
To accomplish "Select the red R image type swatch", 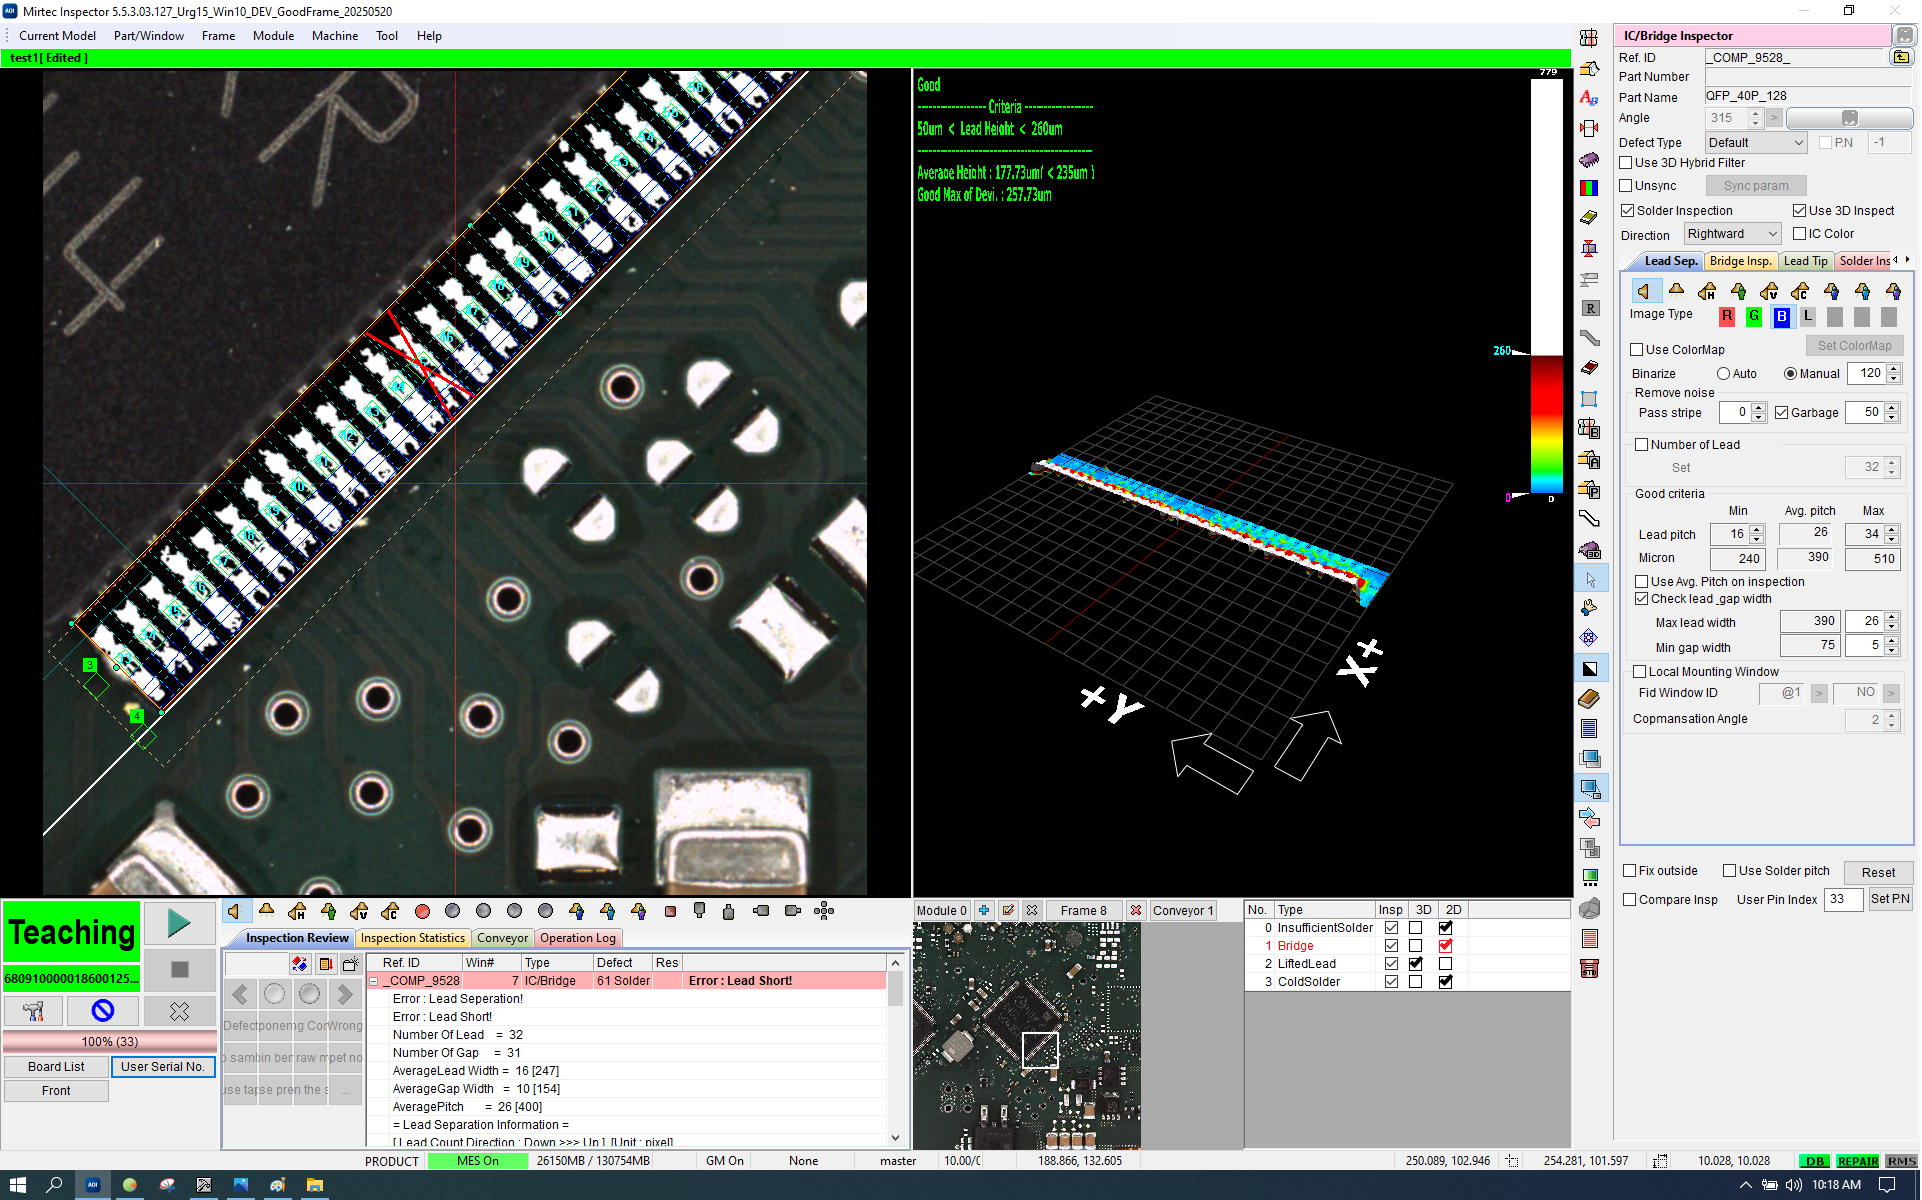I will 1727,316.
